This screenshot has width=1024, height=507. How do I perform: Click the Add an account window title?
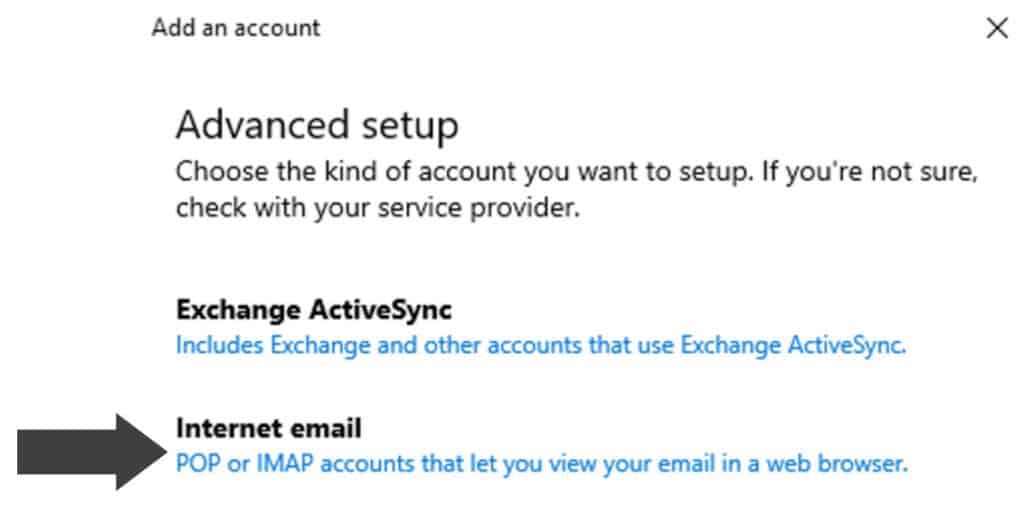click(236, 28)
